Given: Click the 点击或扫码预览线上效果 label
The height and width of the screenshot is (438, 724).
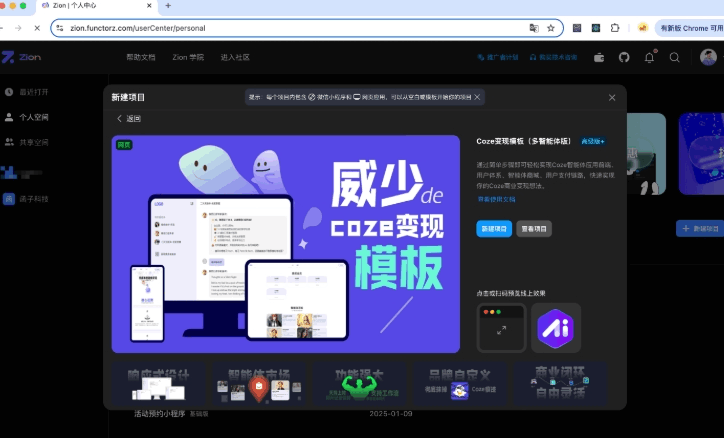Looking at the screenshot, I should (511, 293).
